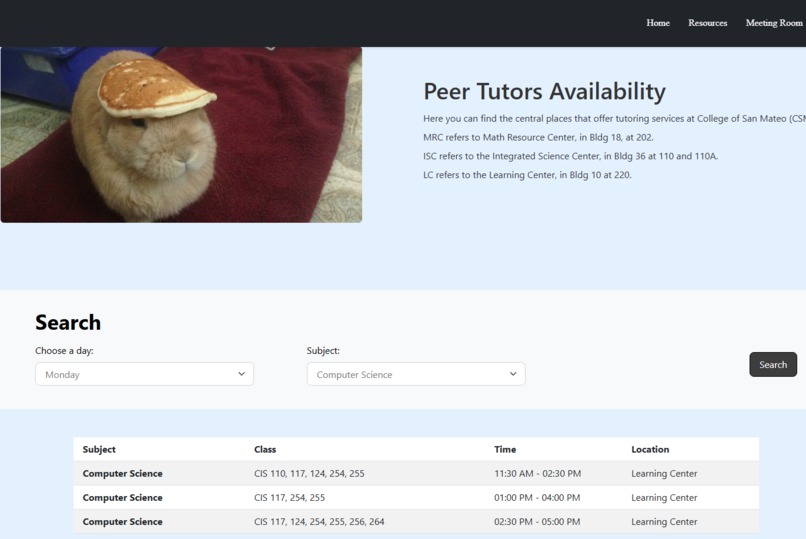The image size is (806, 539).
Task: Select class cell CIS 110, 117, 124, 254, 255
Action: point(309,473)
